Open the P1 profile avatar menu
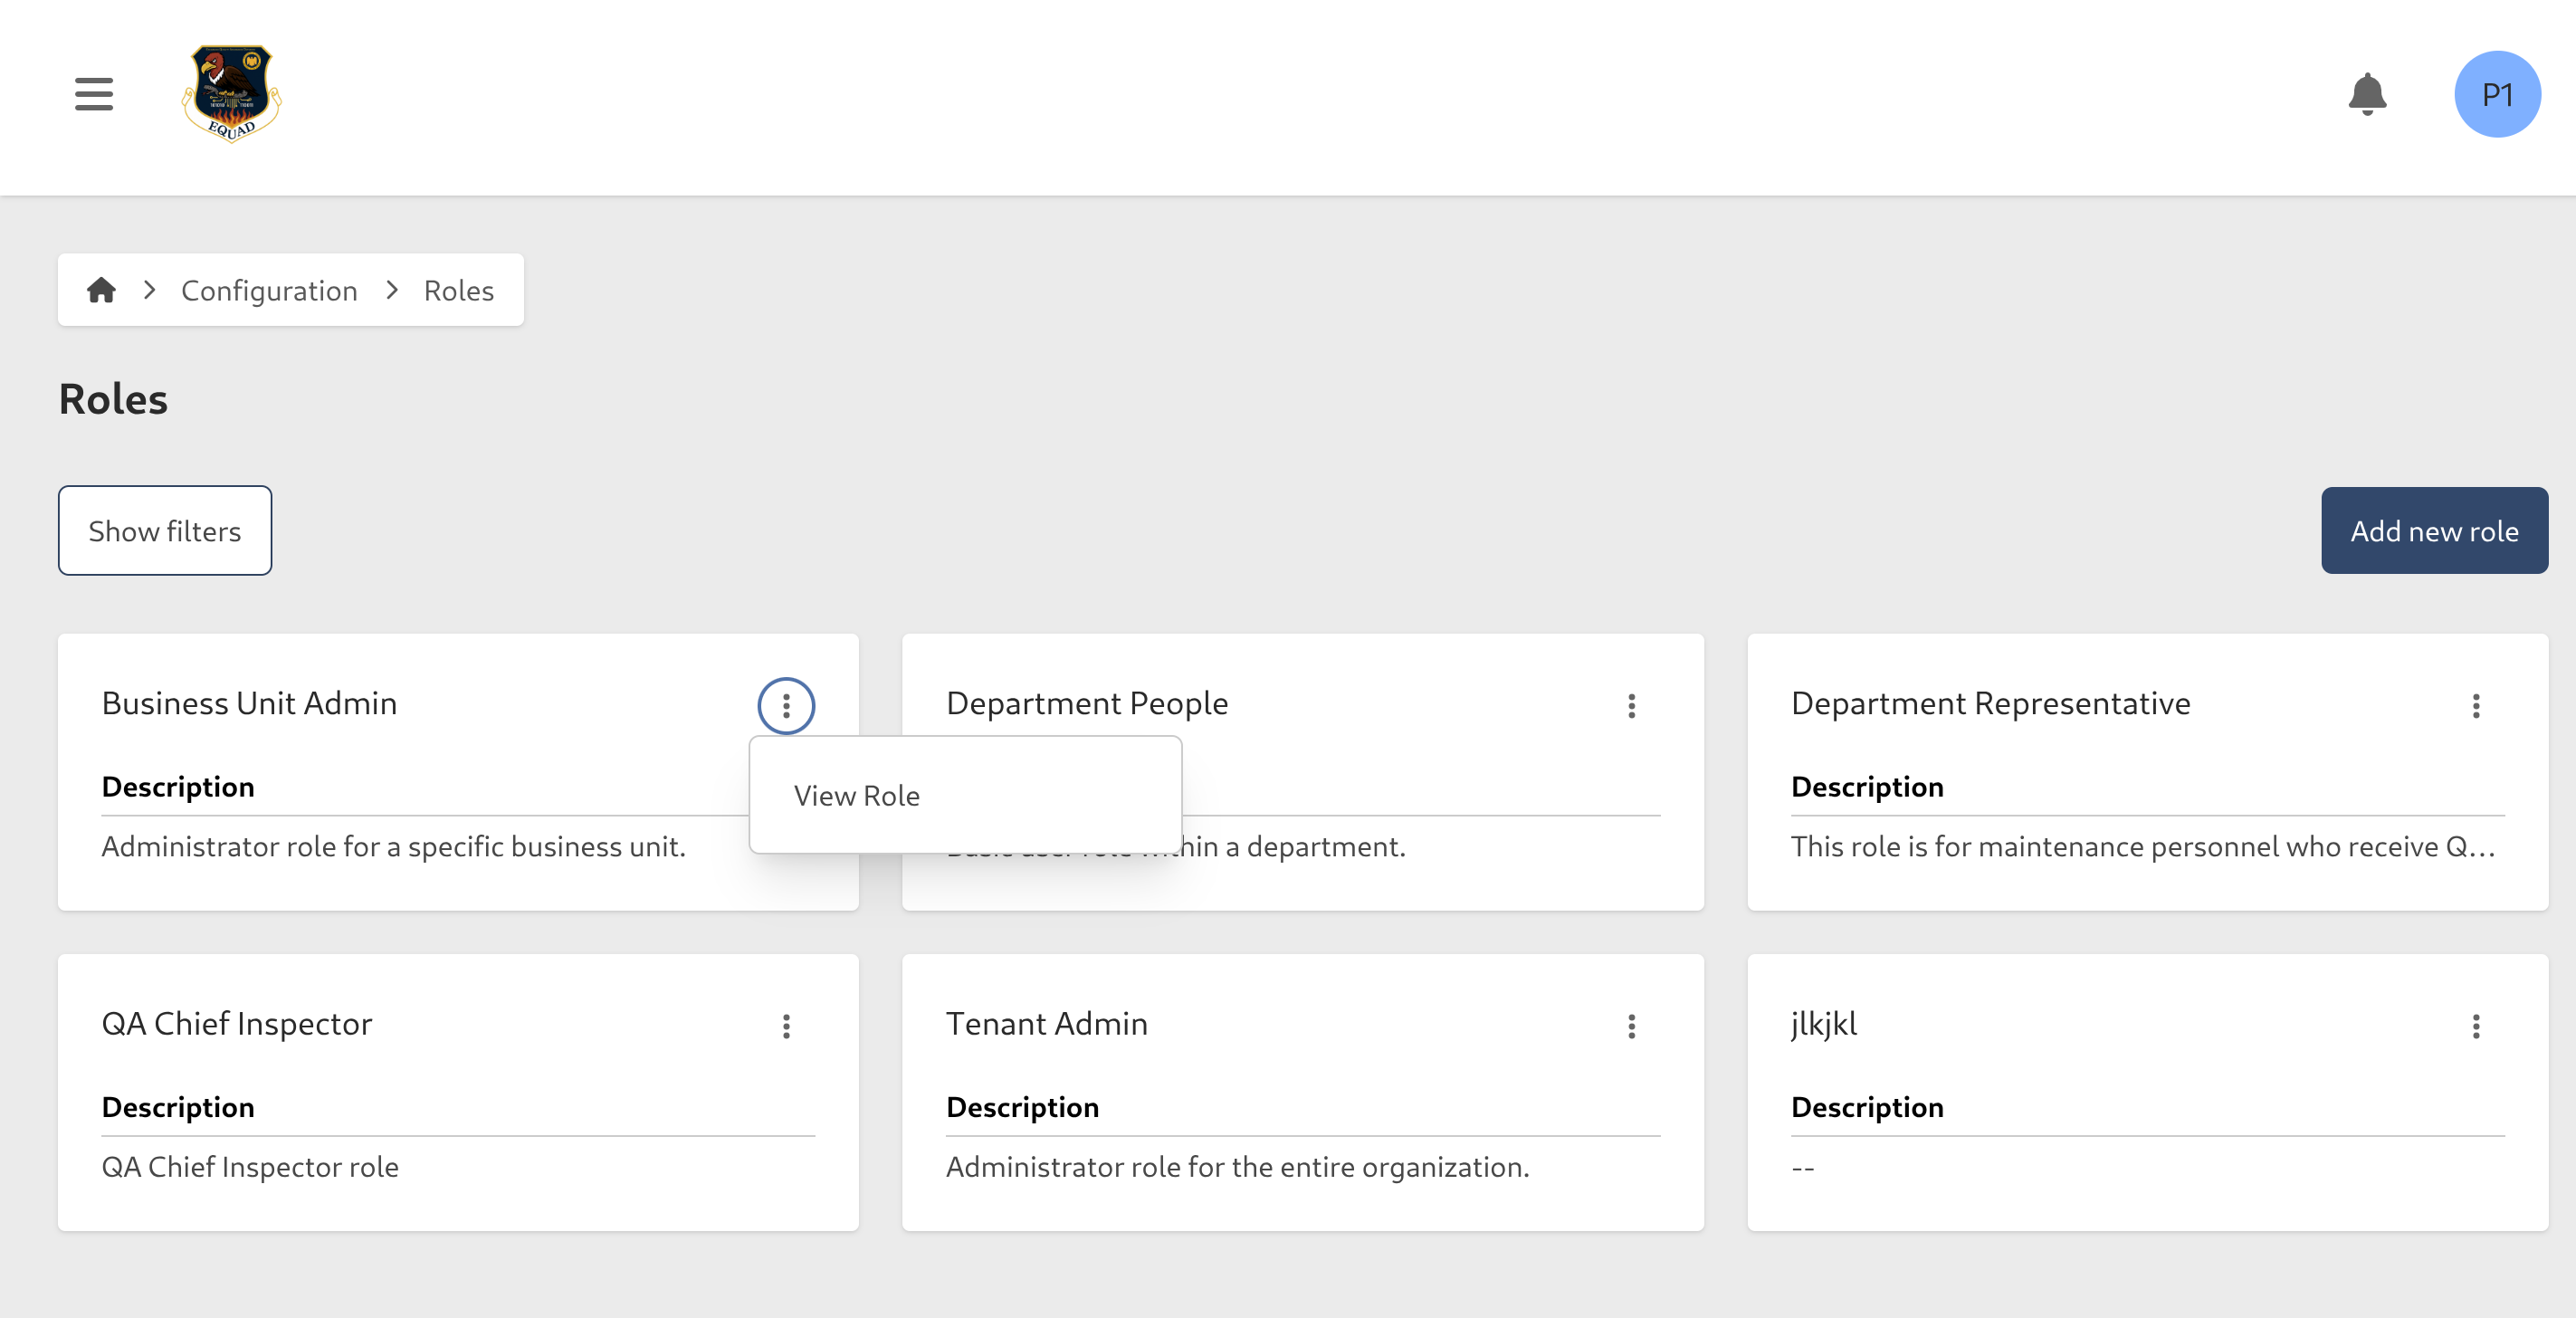The width and height of the screenshot is (2576, 1318). tap(2497, 94)
